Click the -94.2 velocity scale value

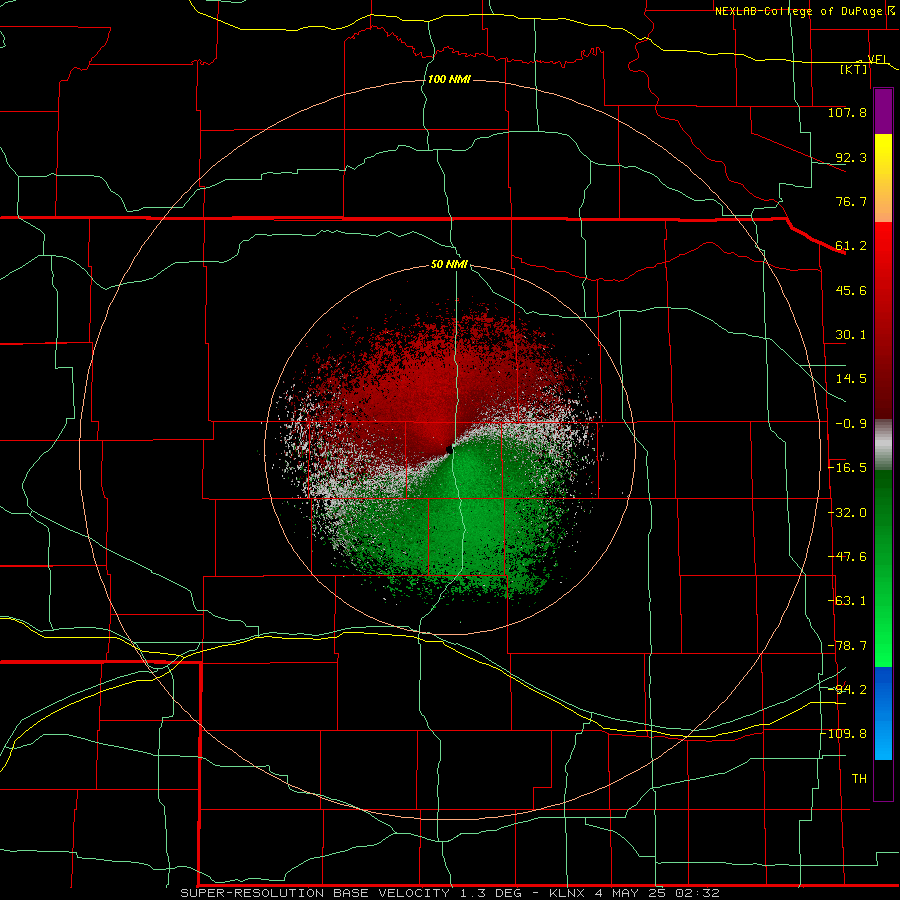tap(847, 689)
